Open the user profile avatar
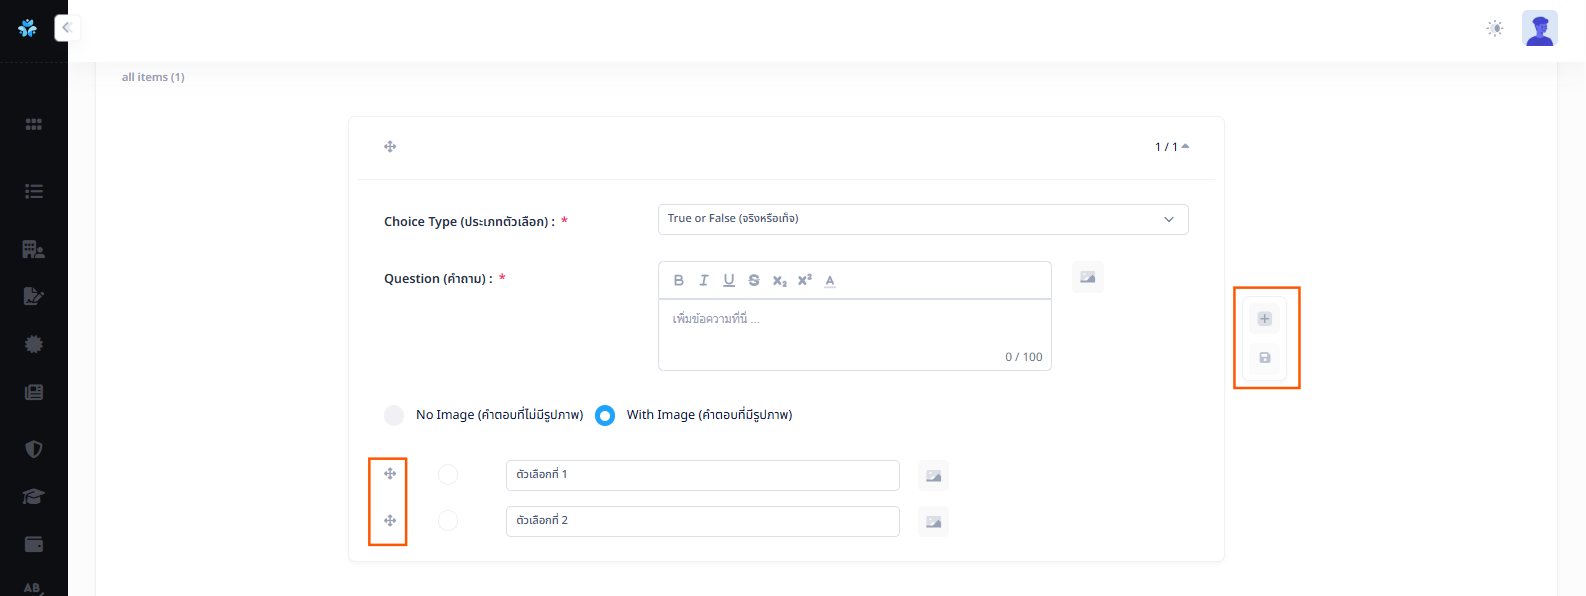The height and width of the screenshot is (596, 1586). [x=1539, y=29]
